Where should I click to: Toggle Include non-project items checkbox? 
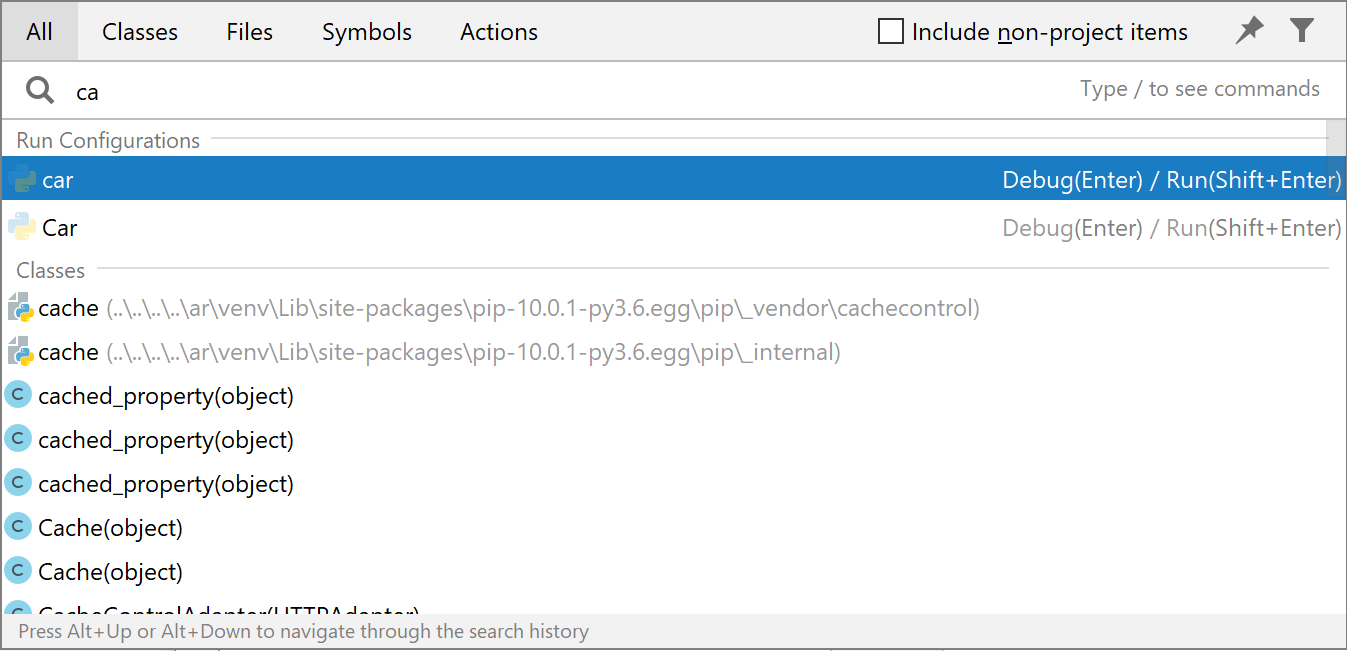[x=890, y=32]
